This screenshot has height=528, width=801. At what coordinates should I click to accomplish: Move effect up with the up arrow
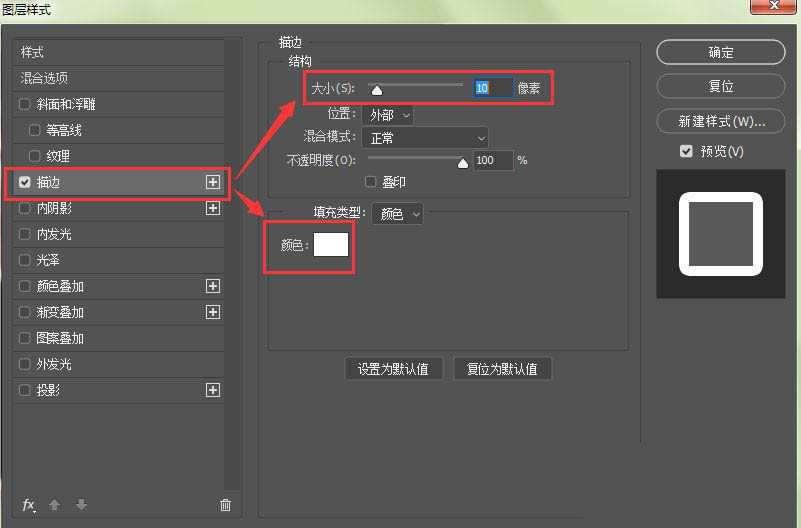click(x=55, y=505)
